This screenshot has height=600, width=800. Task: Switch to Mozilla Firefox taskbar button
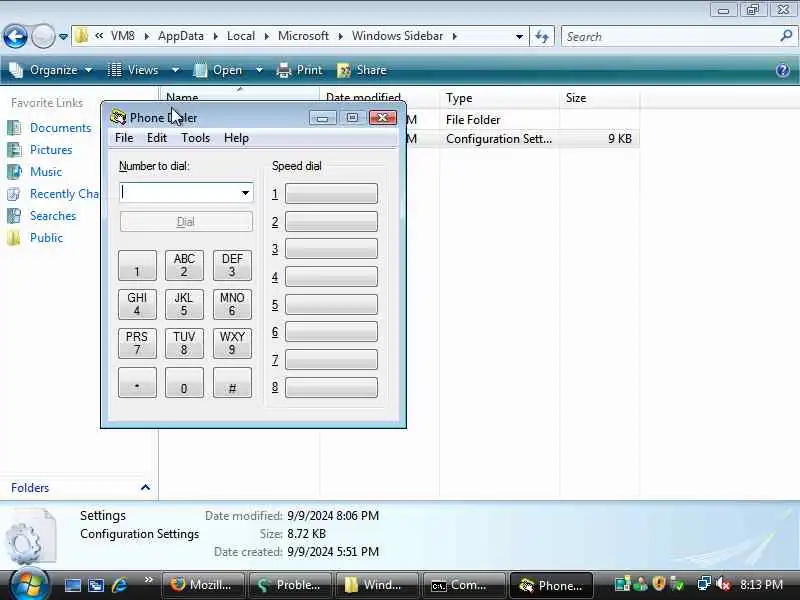(203, 585)
